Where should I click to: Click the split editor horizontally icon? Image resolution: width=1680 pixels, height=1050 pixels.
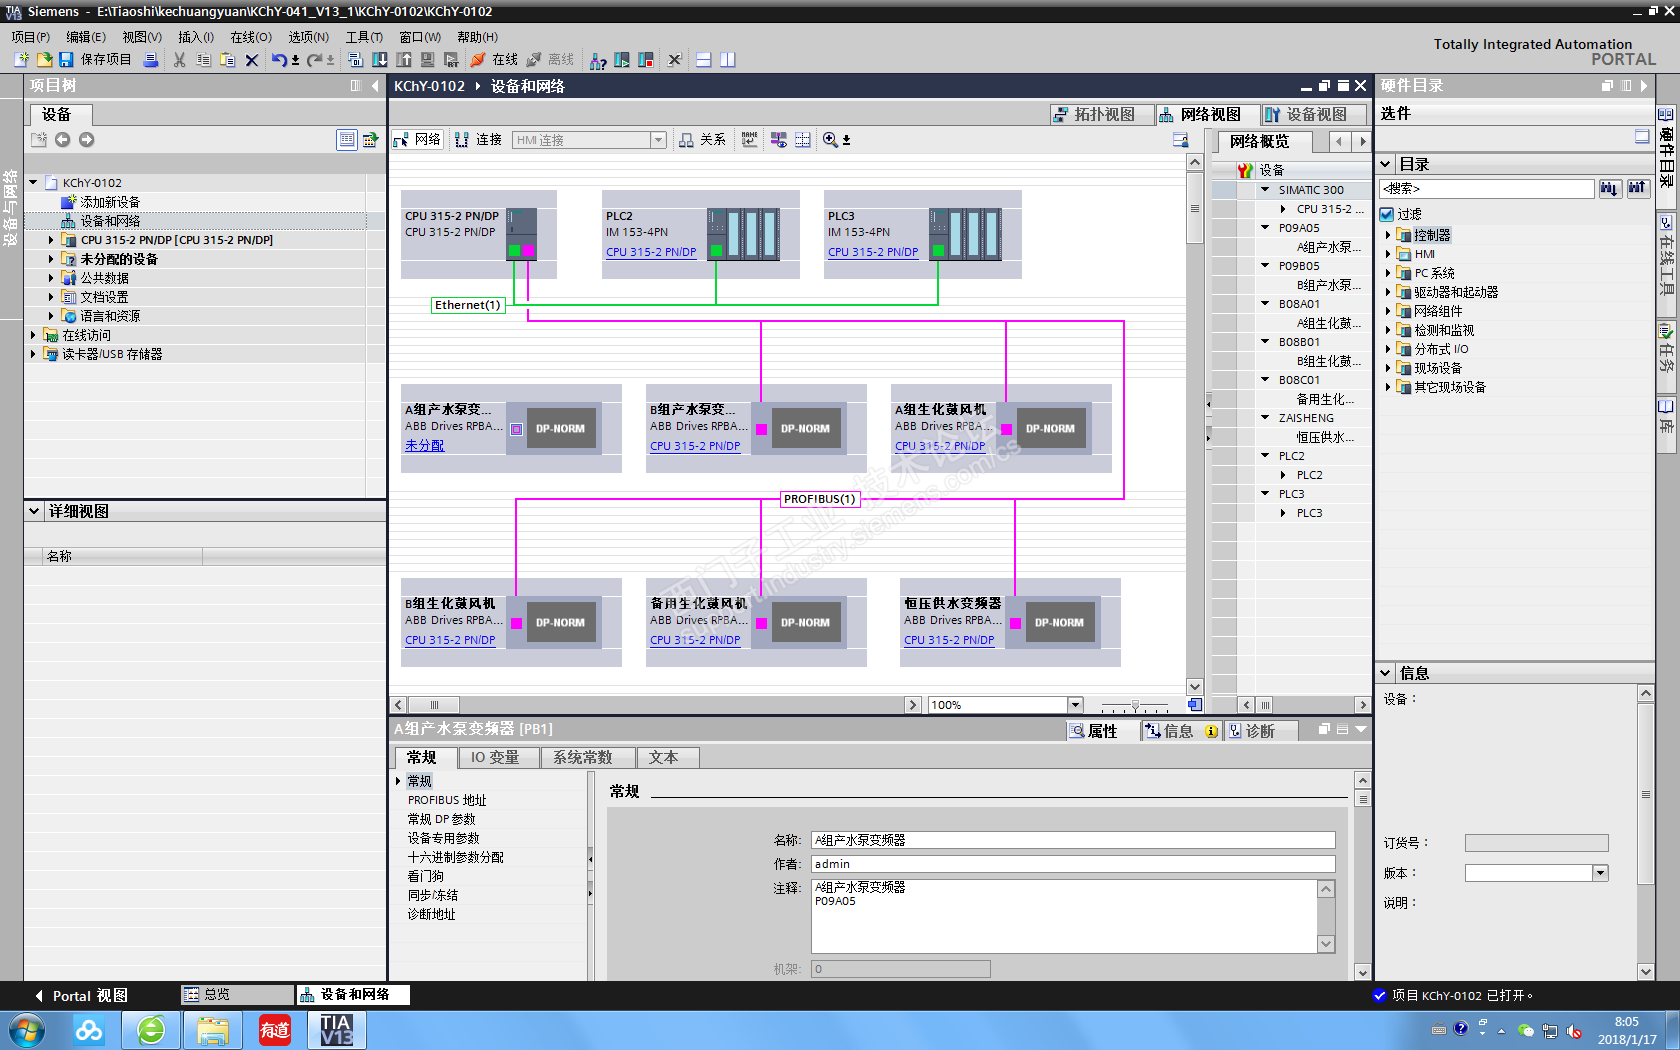704,60
